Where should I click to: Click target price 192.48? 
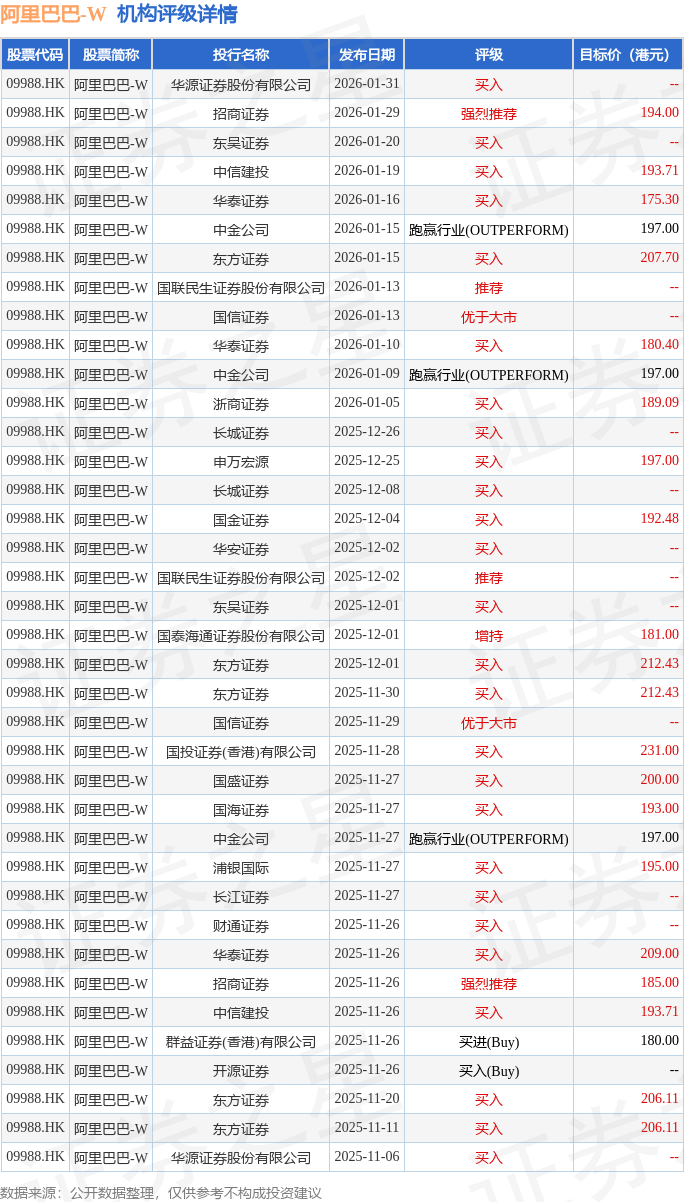click(x=660, y=519)
